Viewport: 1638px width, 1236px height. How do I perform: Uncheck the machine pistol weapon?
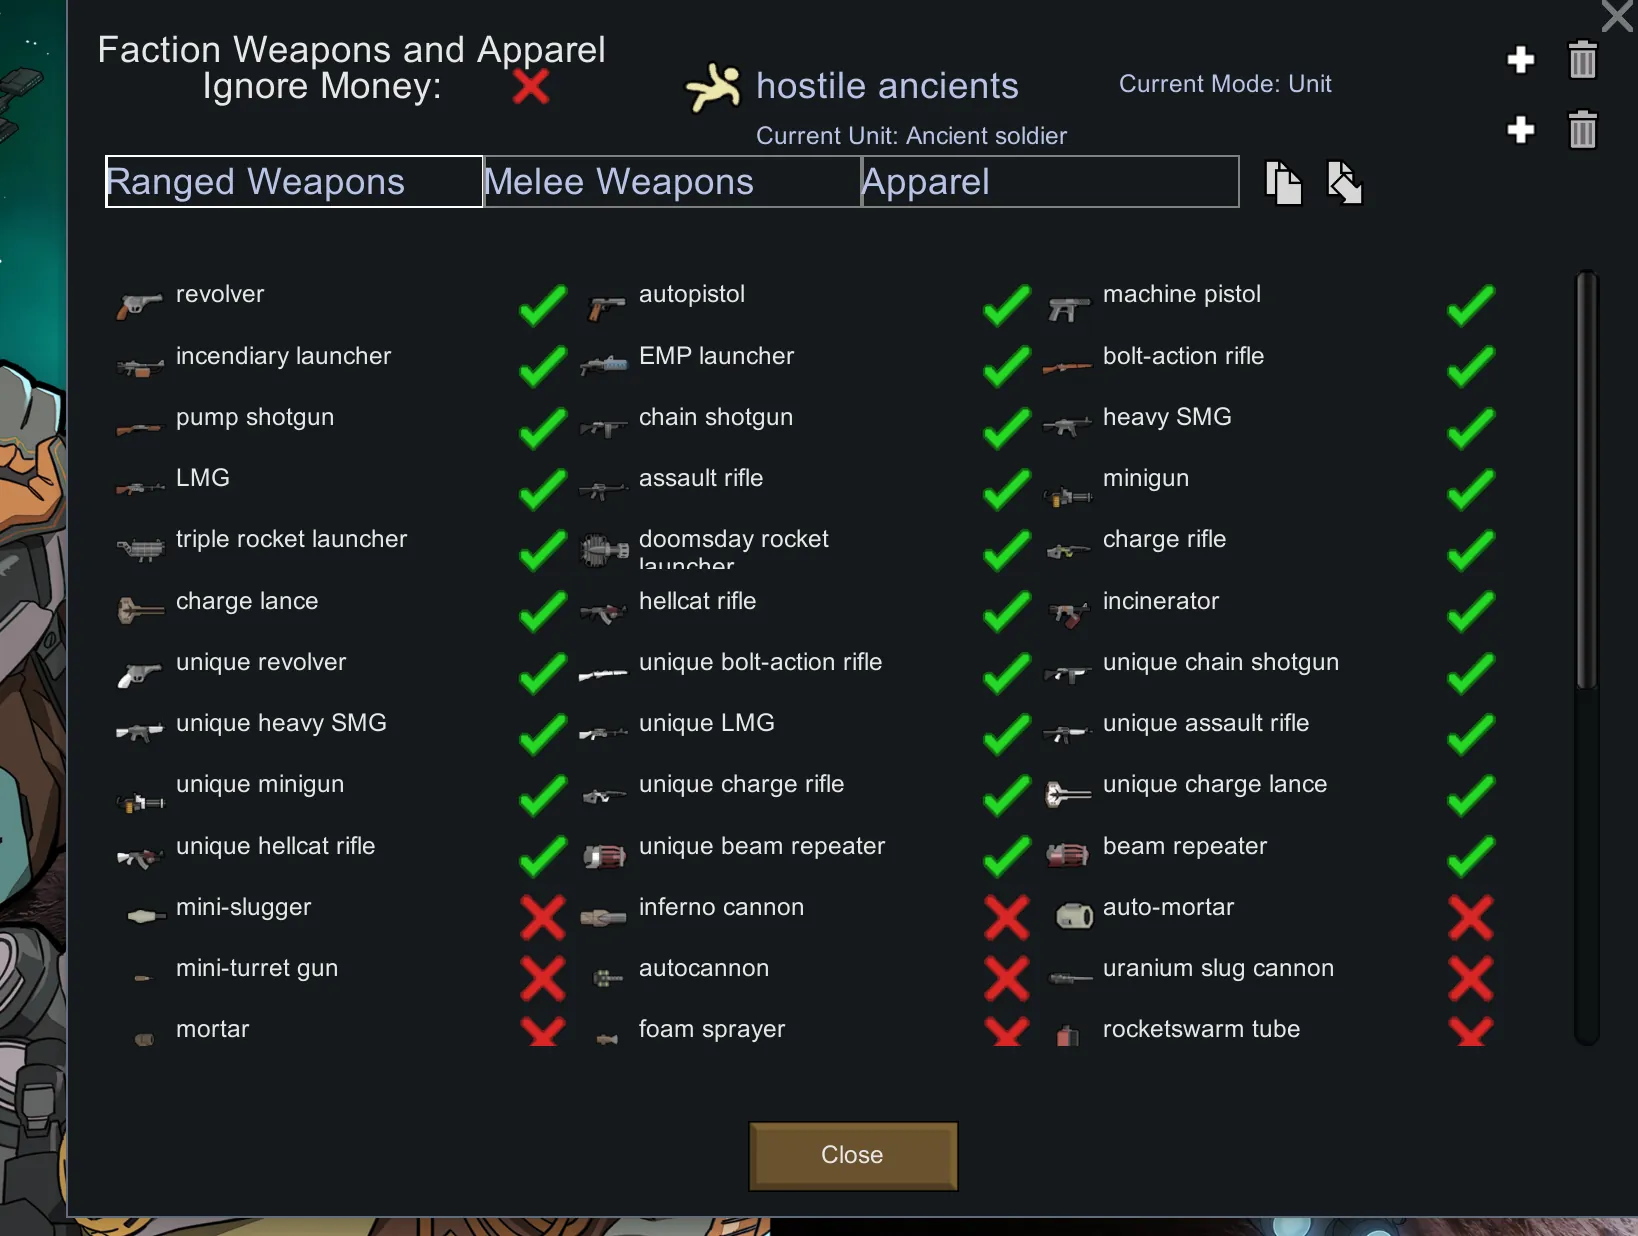[1470, 306]
